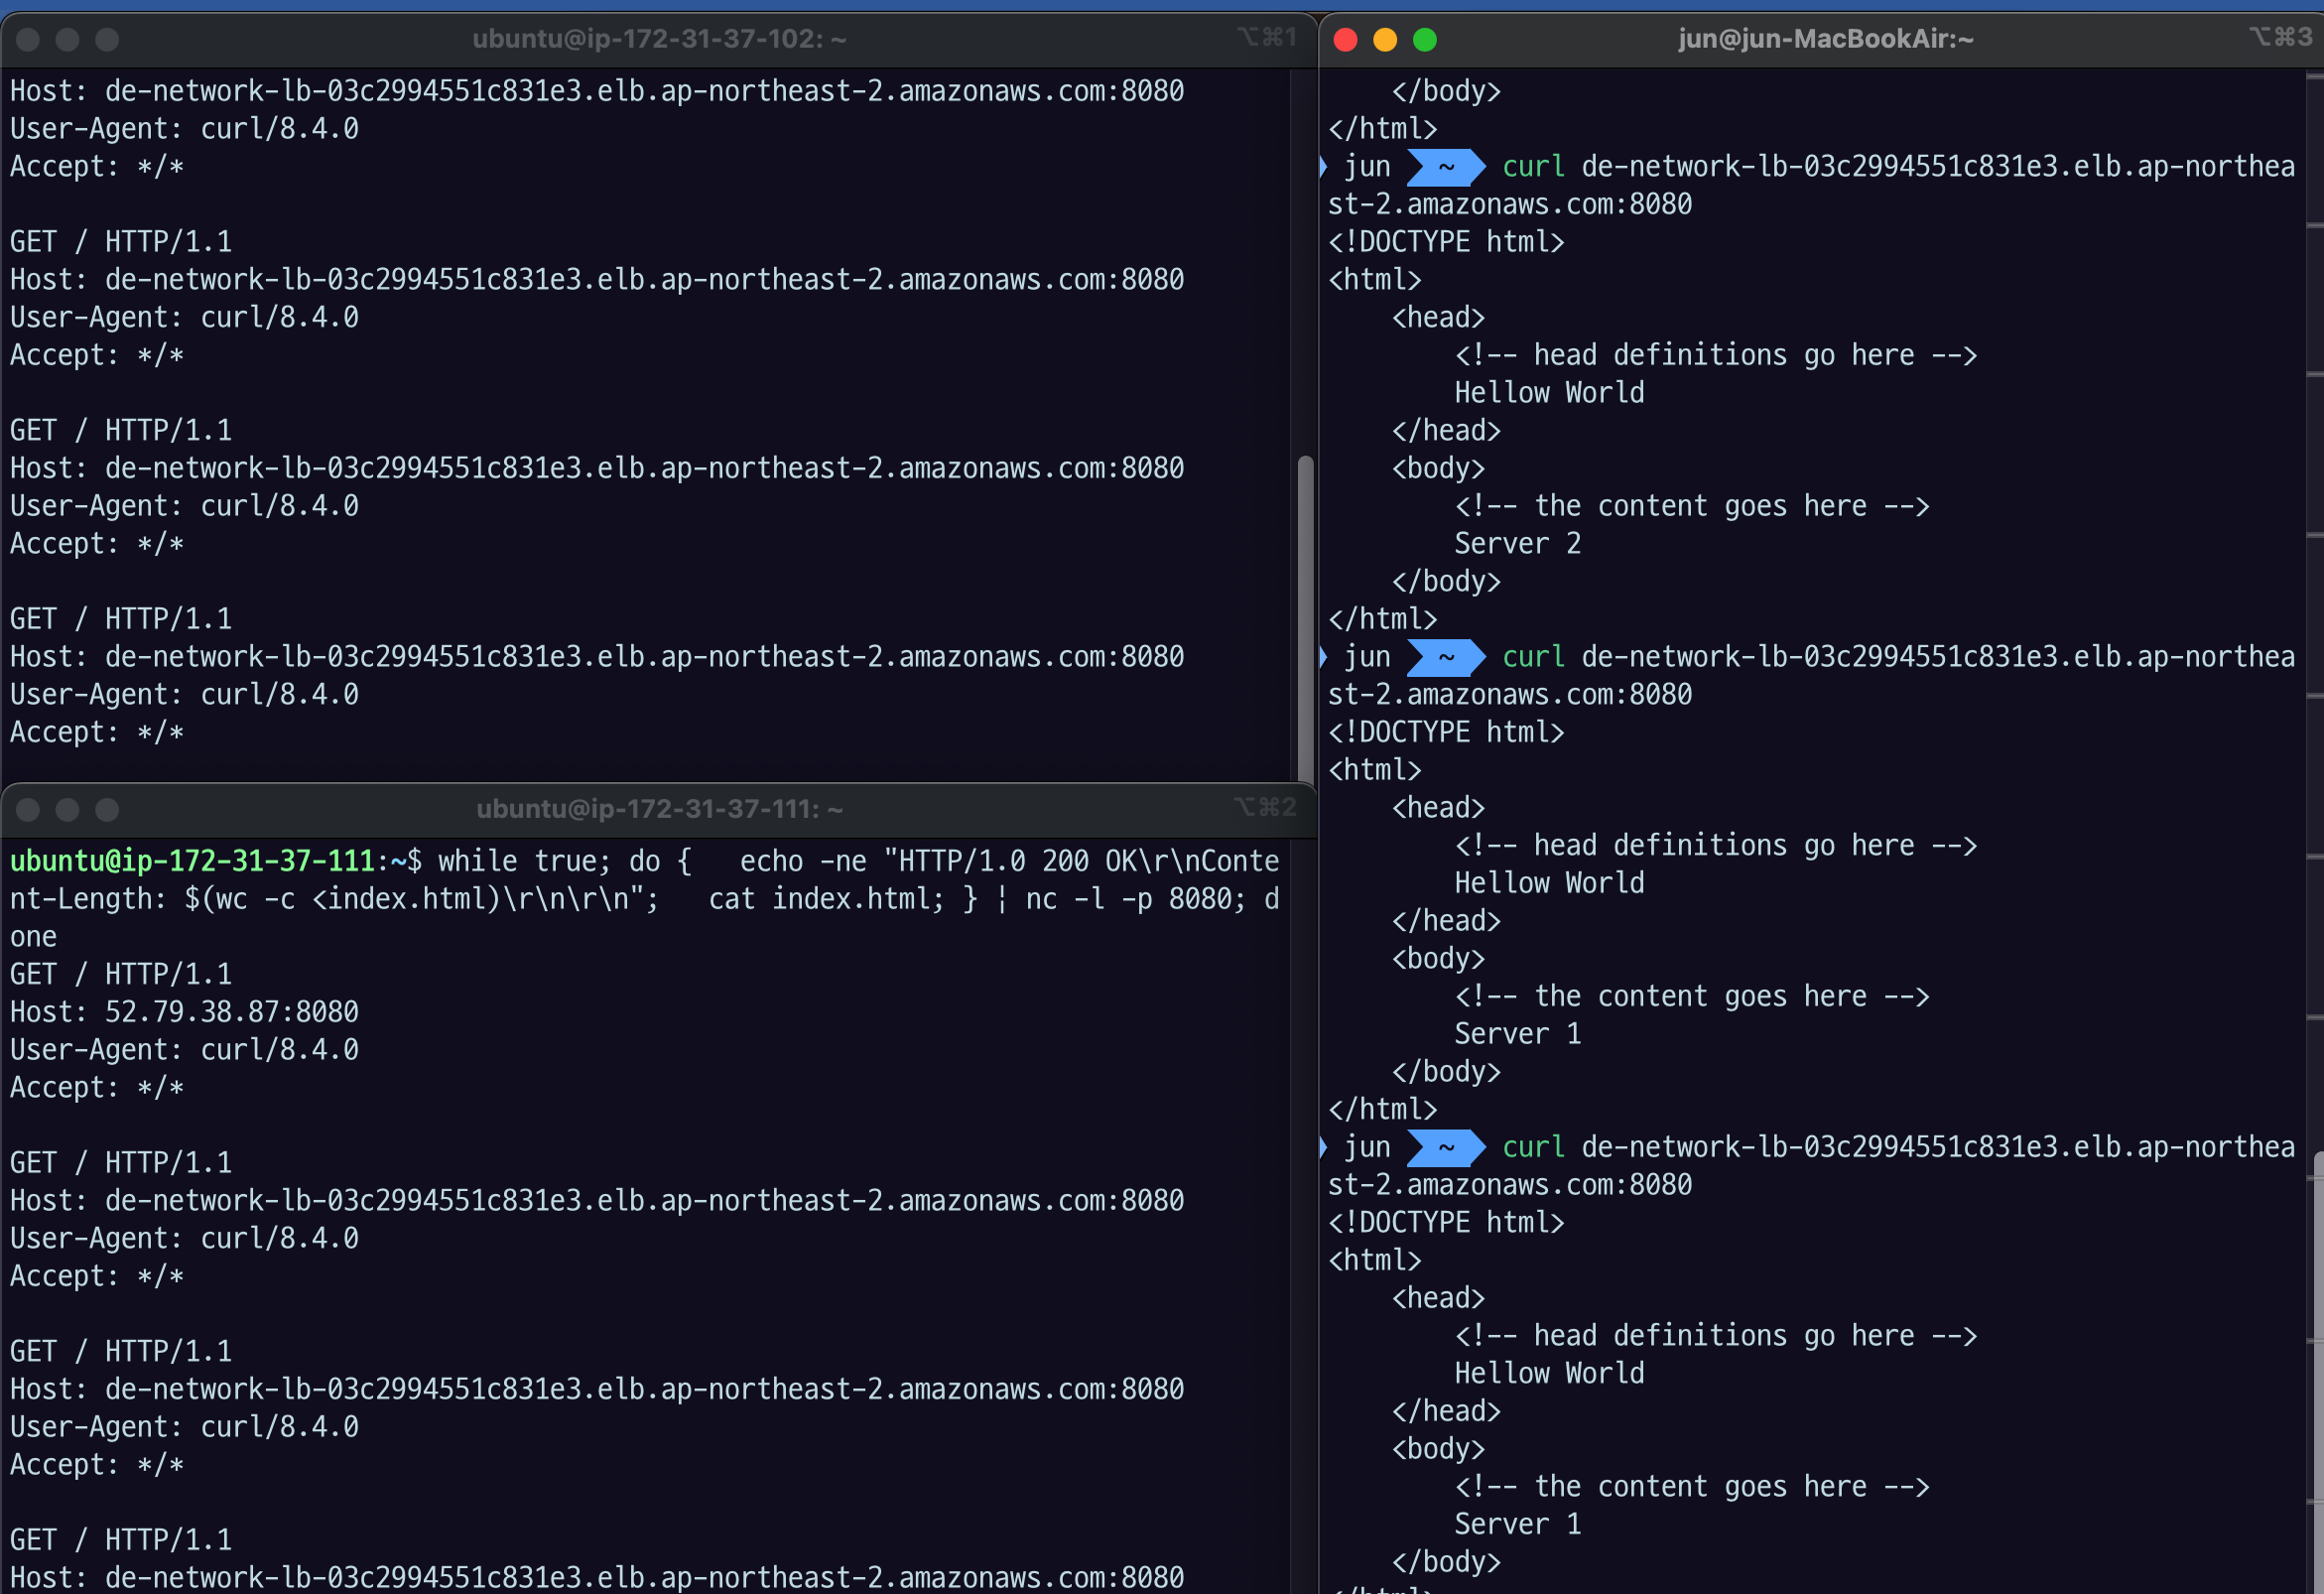This screenshot has width=2324, height=1594.
Task: Click the gray minimize button of ip-172-31-37-111 window
Action: 67,809
